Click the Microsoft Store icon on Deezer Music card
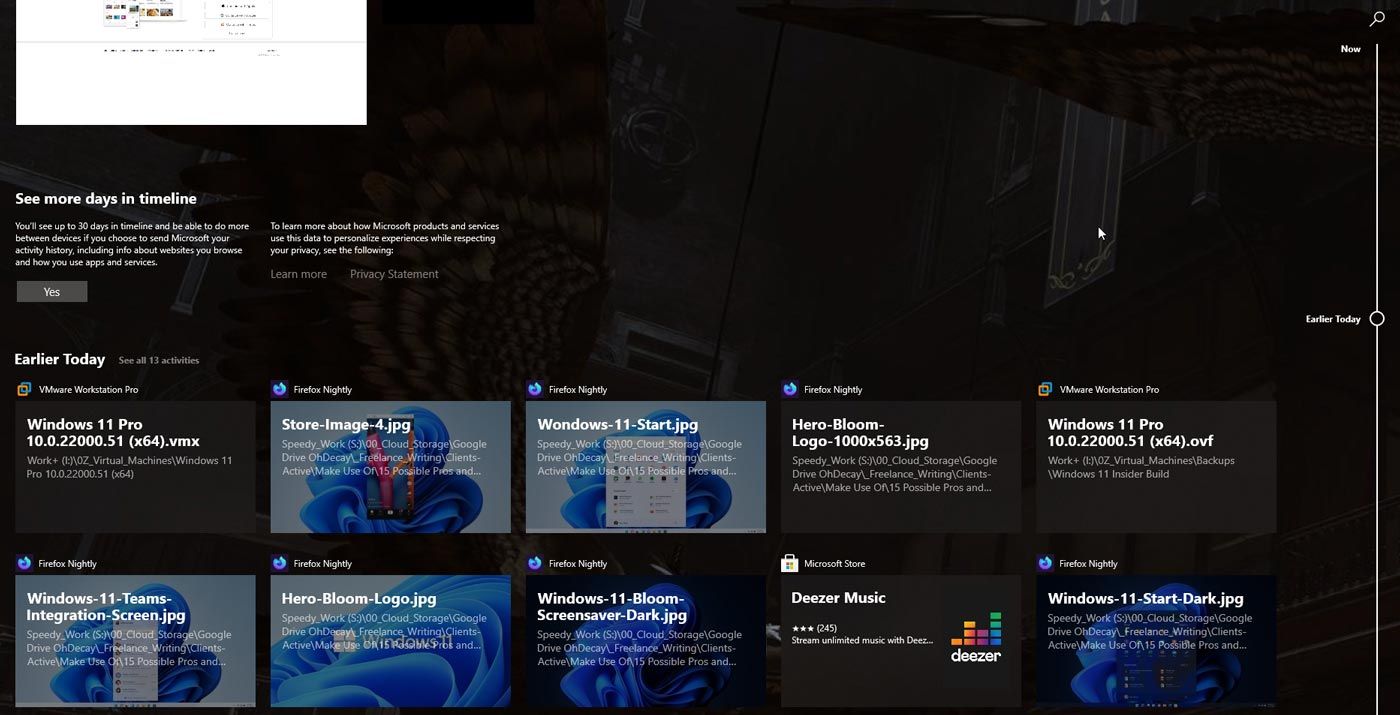 point(789,563)
